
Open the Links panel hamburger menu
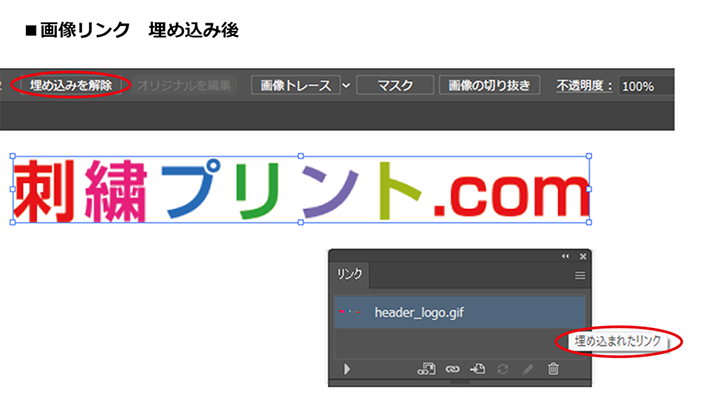click(580, 275)
